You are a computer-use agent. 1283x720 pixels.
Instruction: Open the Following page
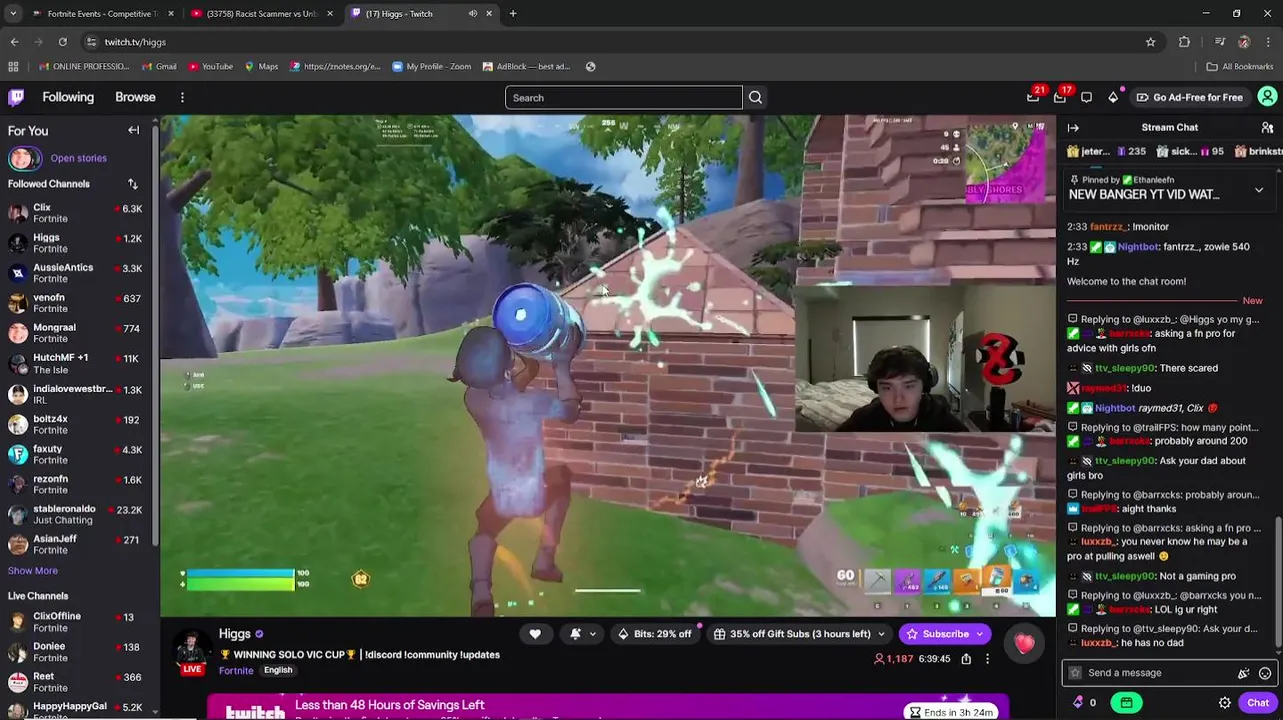pyautogui.click(x=68, y=98)
